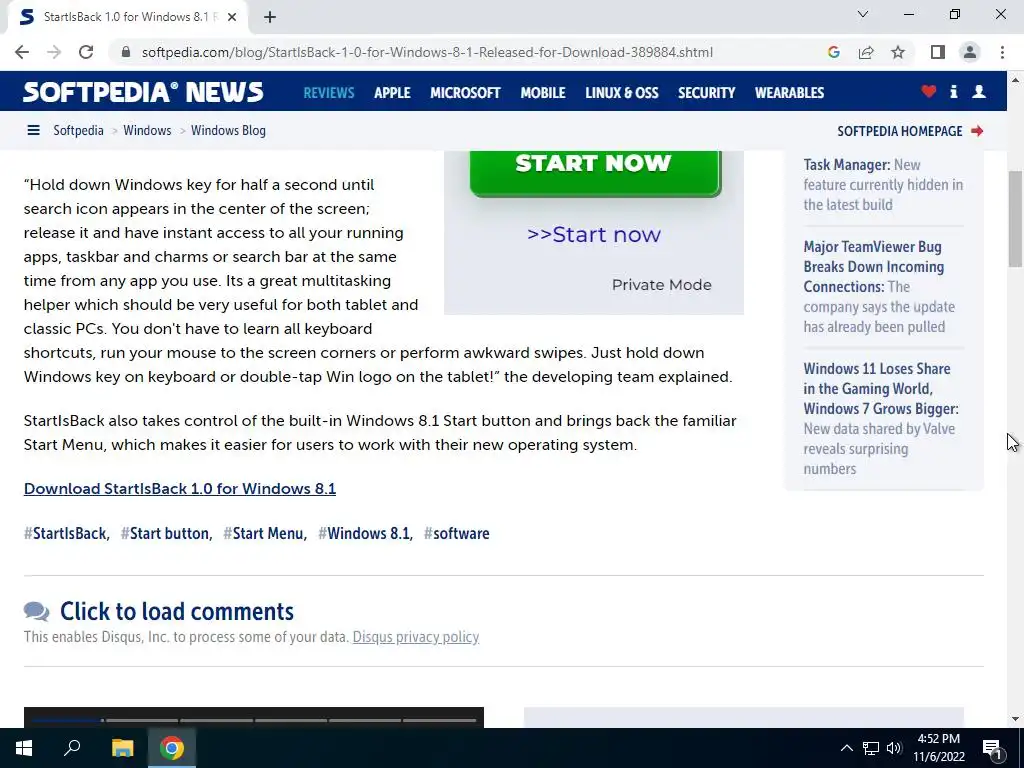Toggle the browser side panel
1024x768 pixels.
[x=938, y=52]
